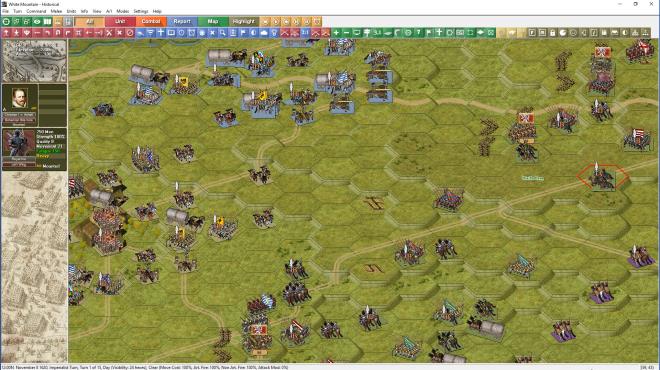Click the red U-turn about-face icon
The width and height of the screenshot is (660, 370).
(x=58, y=32)
